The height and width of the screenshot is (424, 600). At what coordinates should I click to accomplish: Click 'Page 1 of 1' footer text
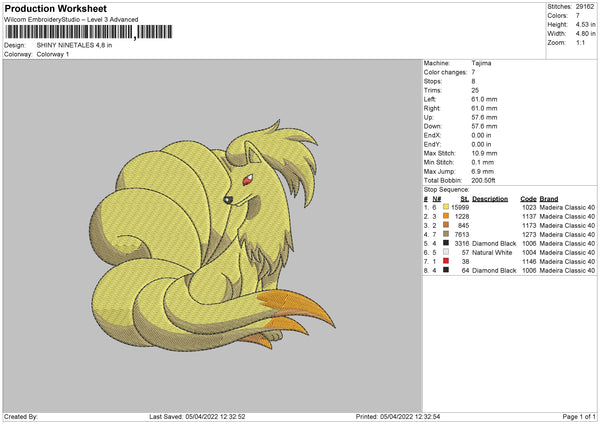(x=579, y=416)
